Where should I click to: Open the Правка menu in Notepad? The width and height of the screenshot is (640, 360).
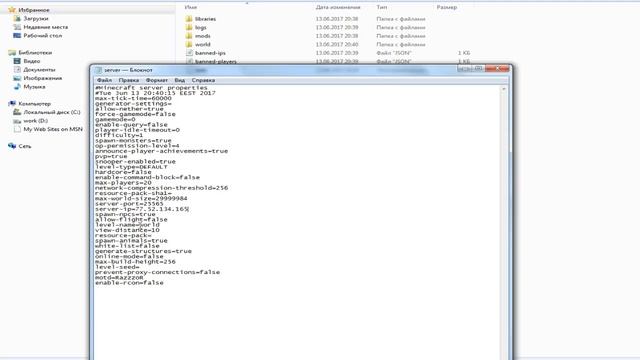coord(129,80)
